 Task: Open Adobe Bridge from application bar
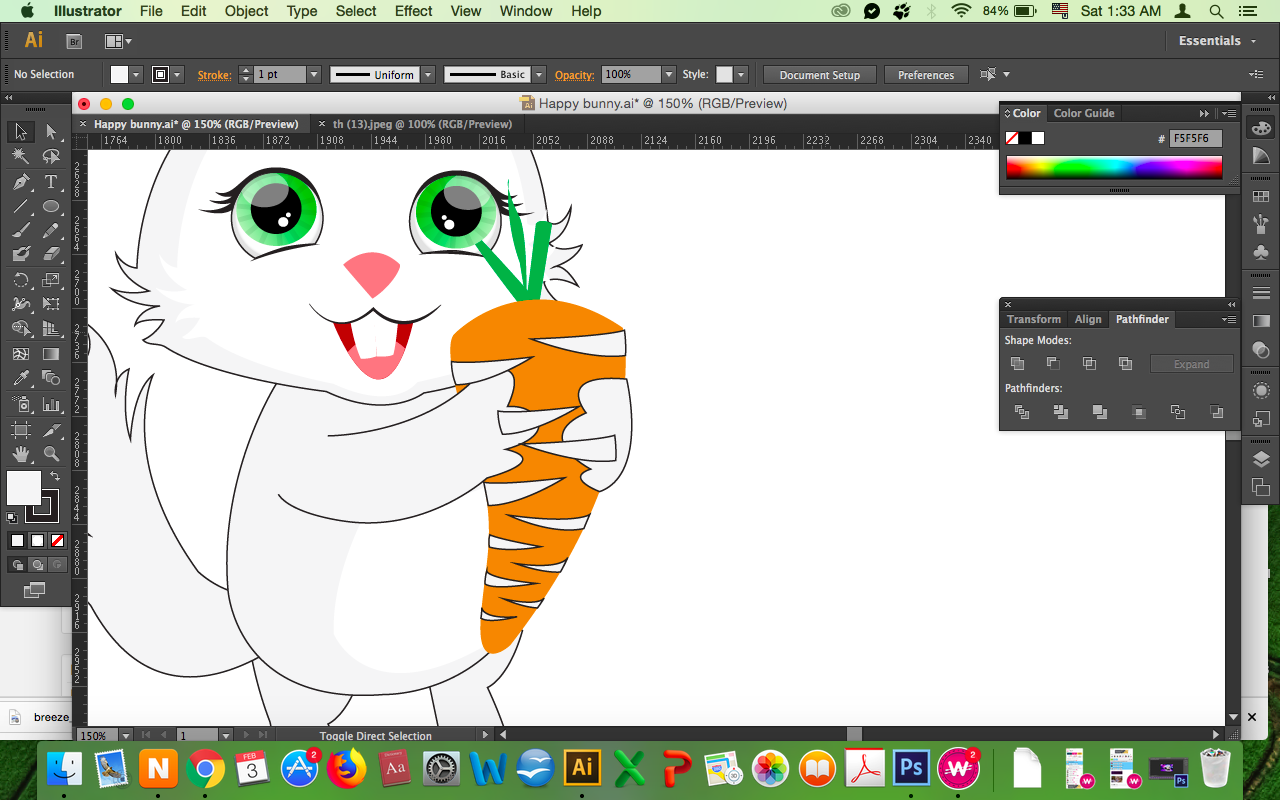click(x=74, y=41)
